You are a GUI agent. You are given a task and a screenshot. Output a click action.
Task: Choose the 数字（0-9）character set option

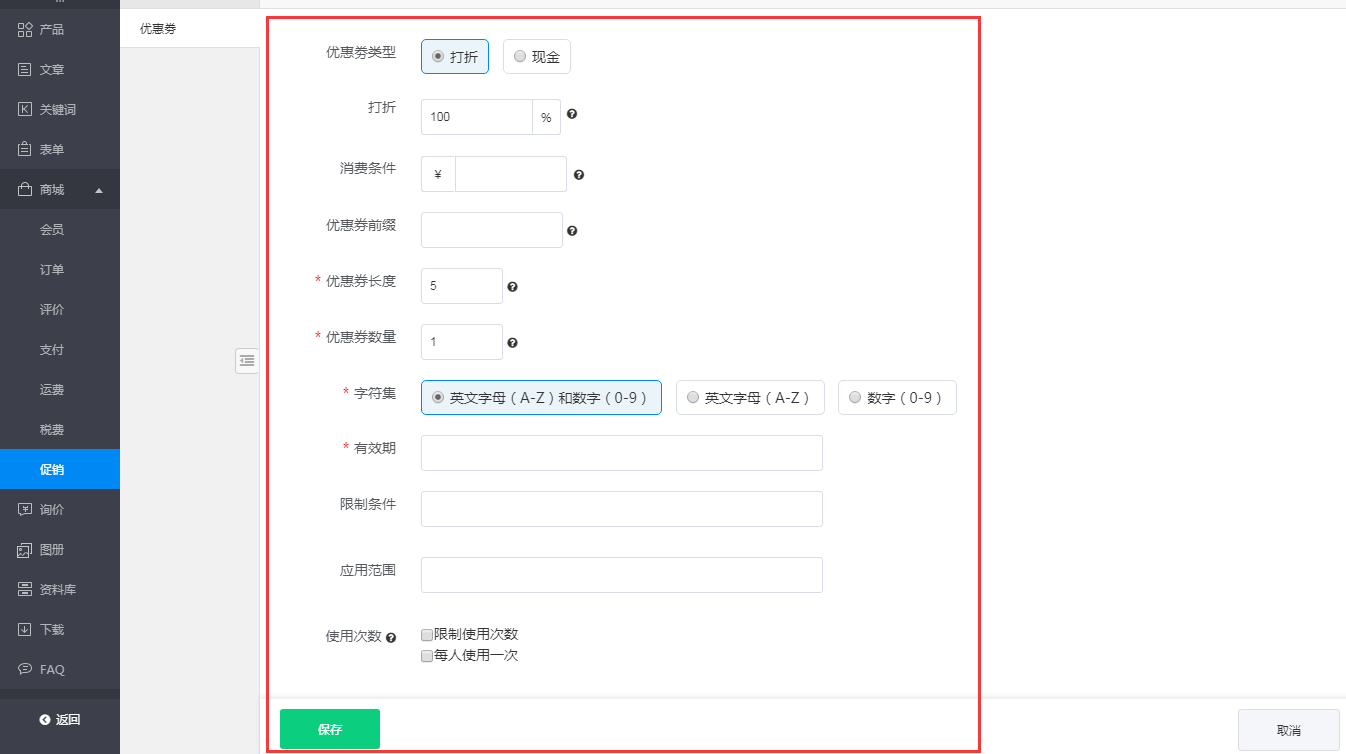point(855,397)
